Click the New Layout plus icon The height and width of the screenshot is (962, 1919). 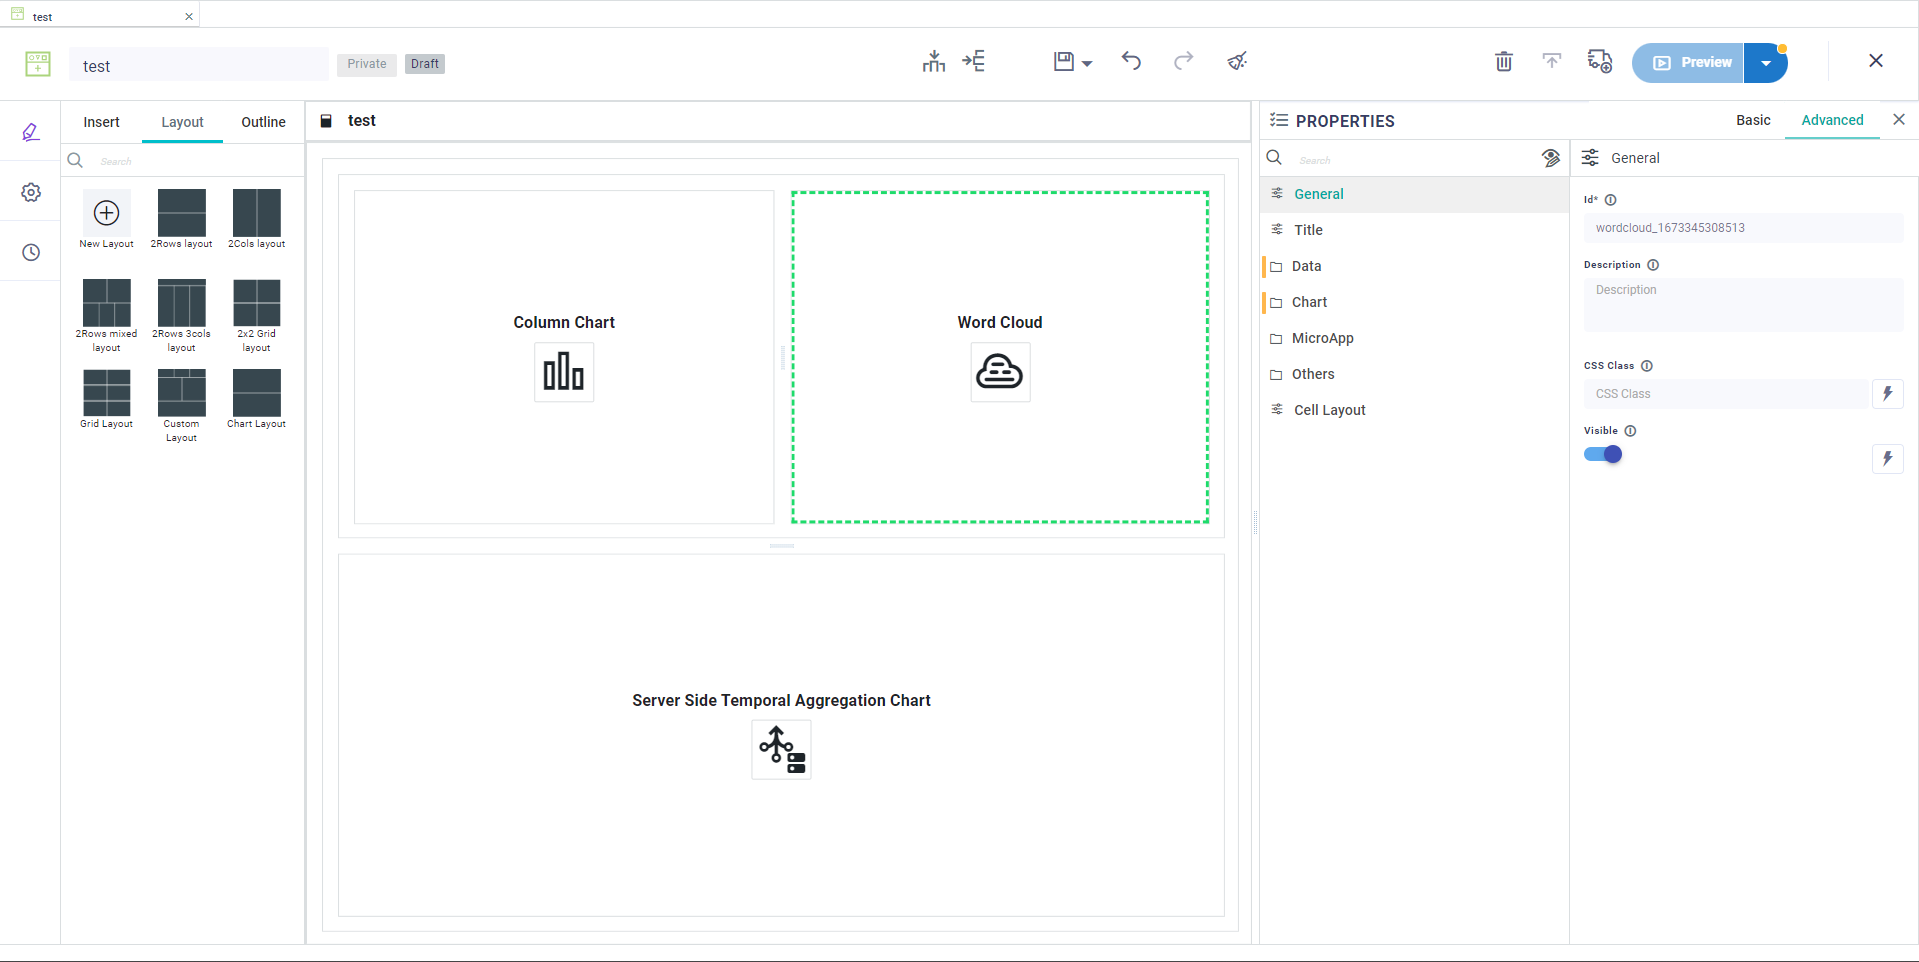[106, 213]
